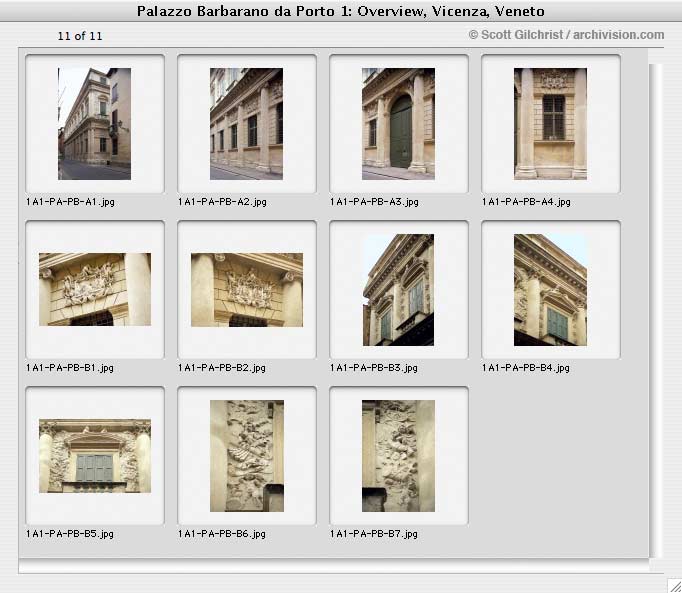
Task: Click filename label 1A1-PA-PB-B7.jpg
Action: 374,533
